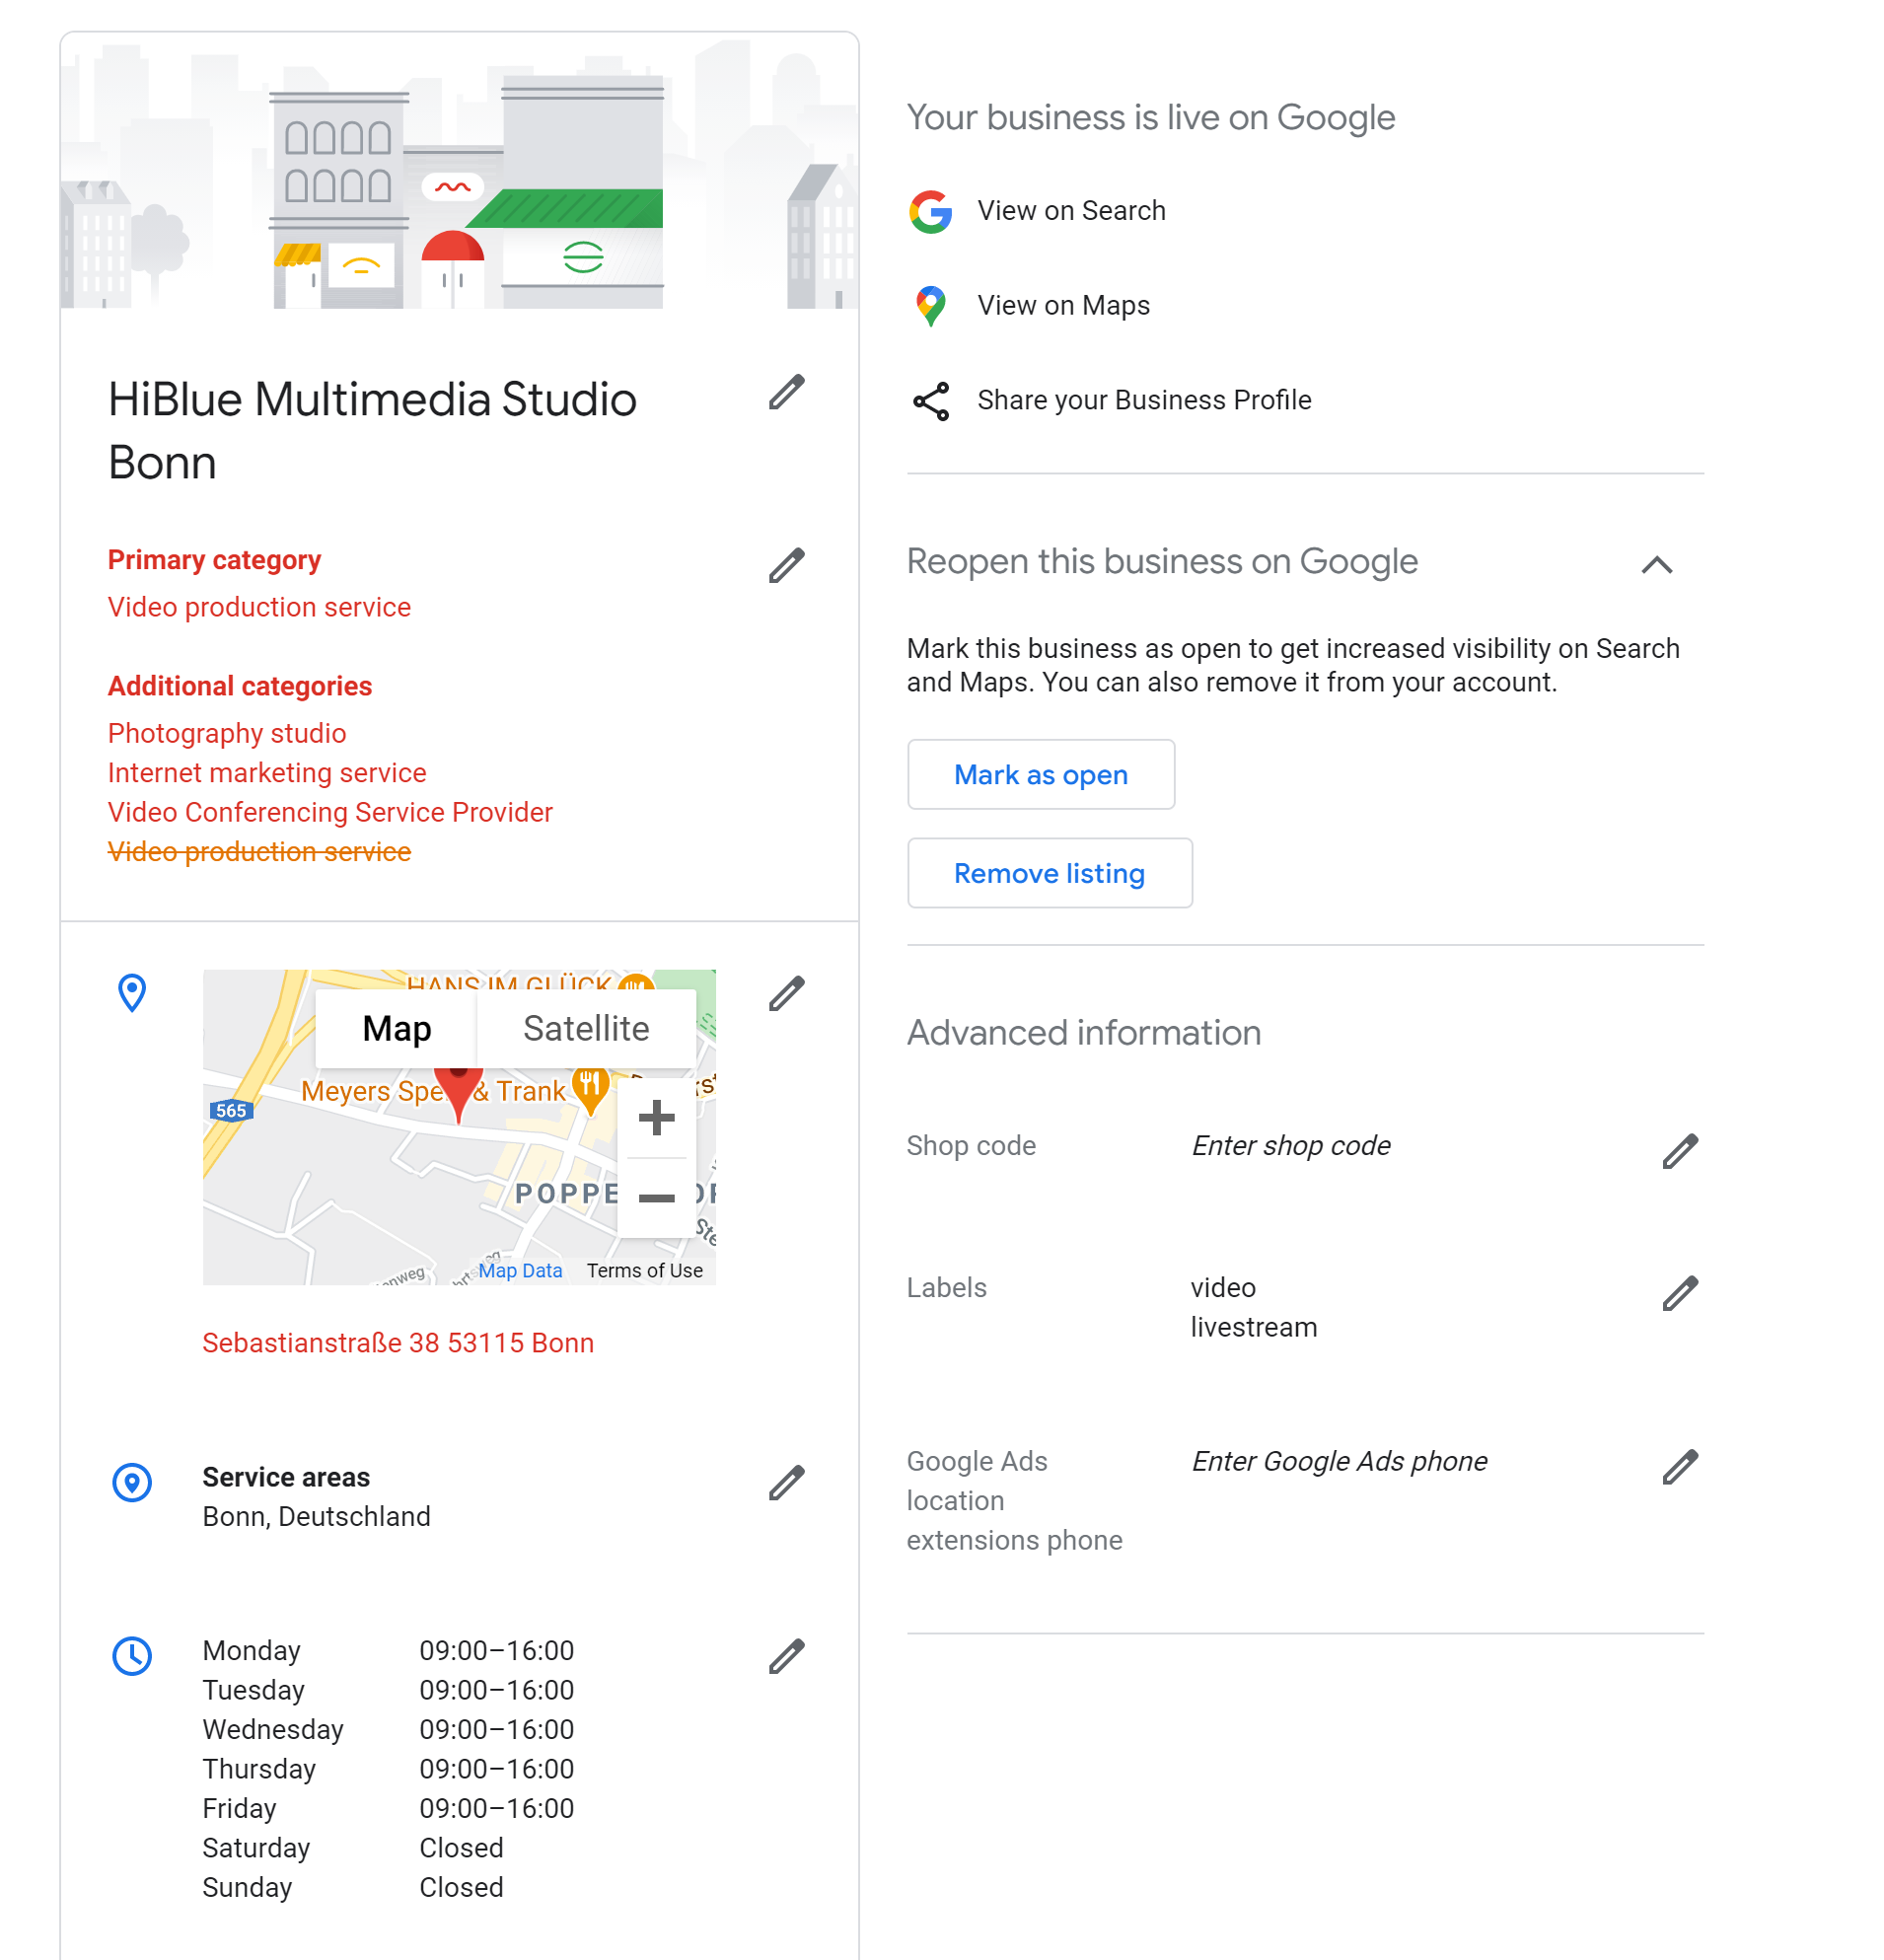This screenshot has height=1960, width=1884.
Task: Open Map Data link
Action: coord(520,1270)
